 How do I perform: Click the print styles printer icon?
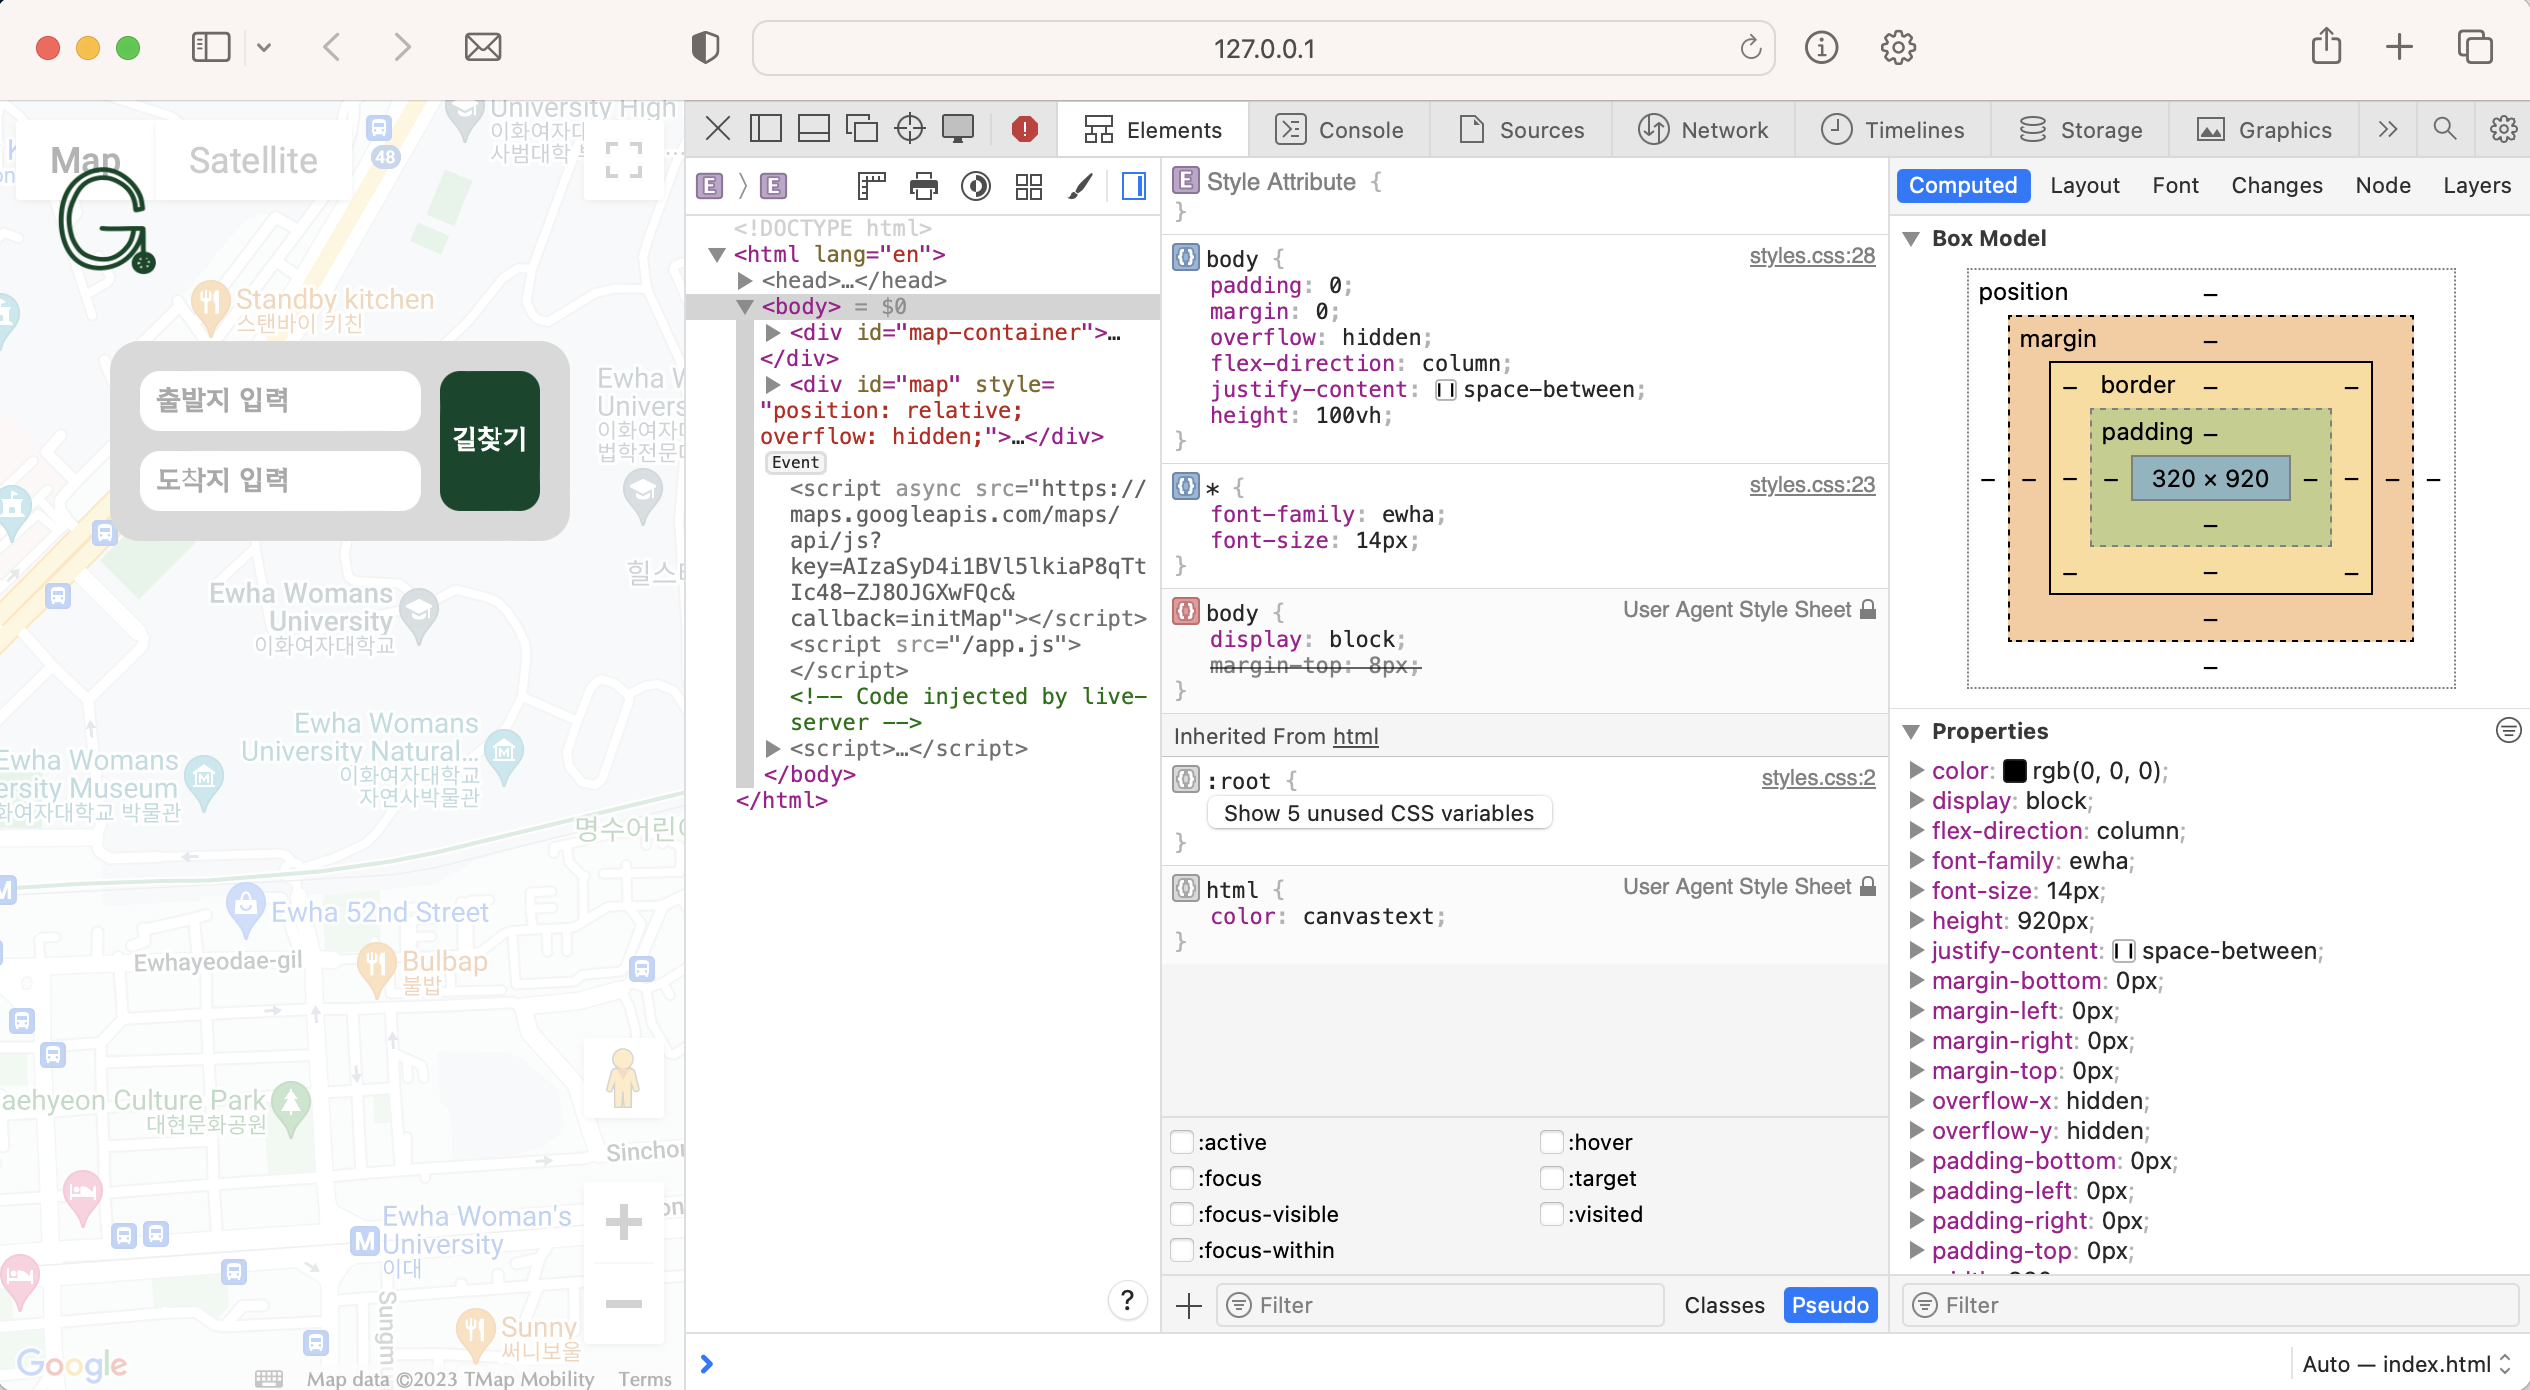pos(923,186)
